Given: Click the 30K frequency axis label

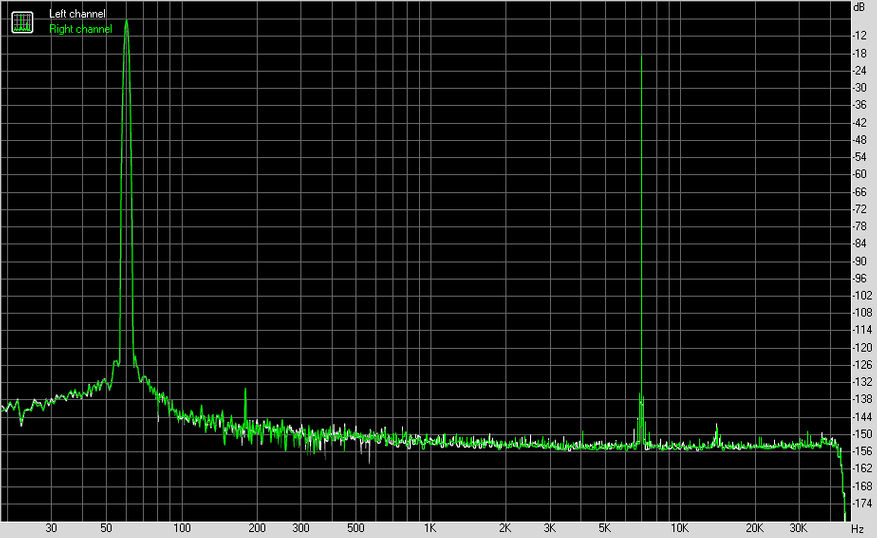Looking at the screenshot, I should coord(798,528).
